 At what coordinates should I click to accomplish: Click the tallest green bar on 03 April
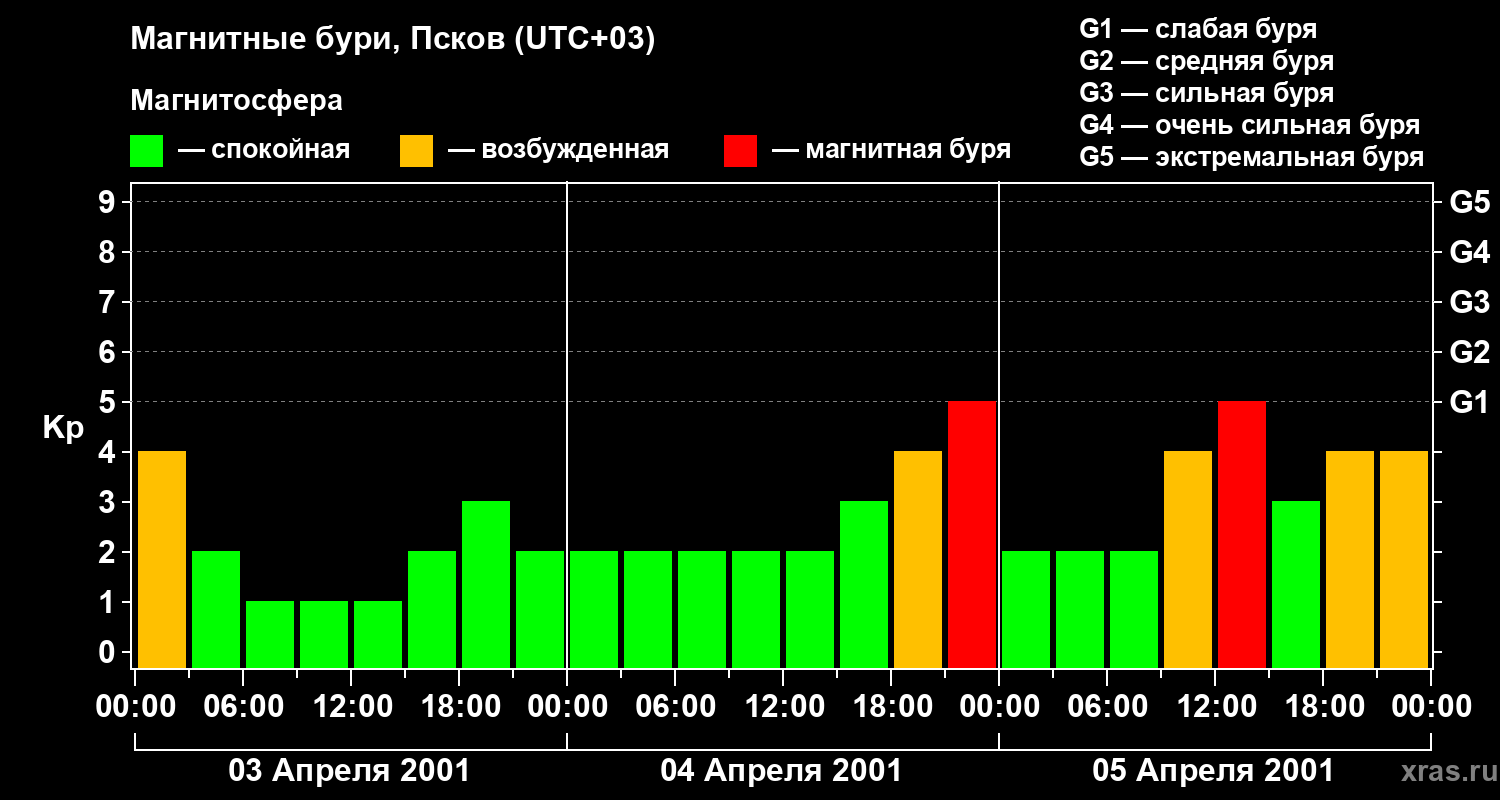click(486, 584)
